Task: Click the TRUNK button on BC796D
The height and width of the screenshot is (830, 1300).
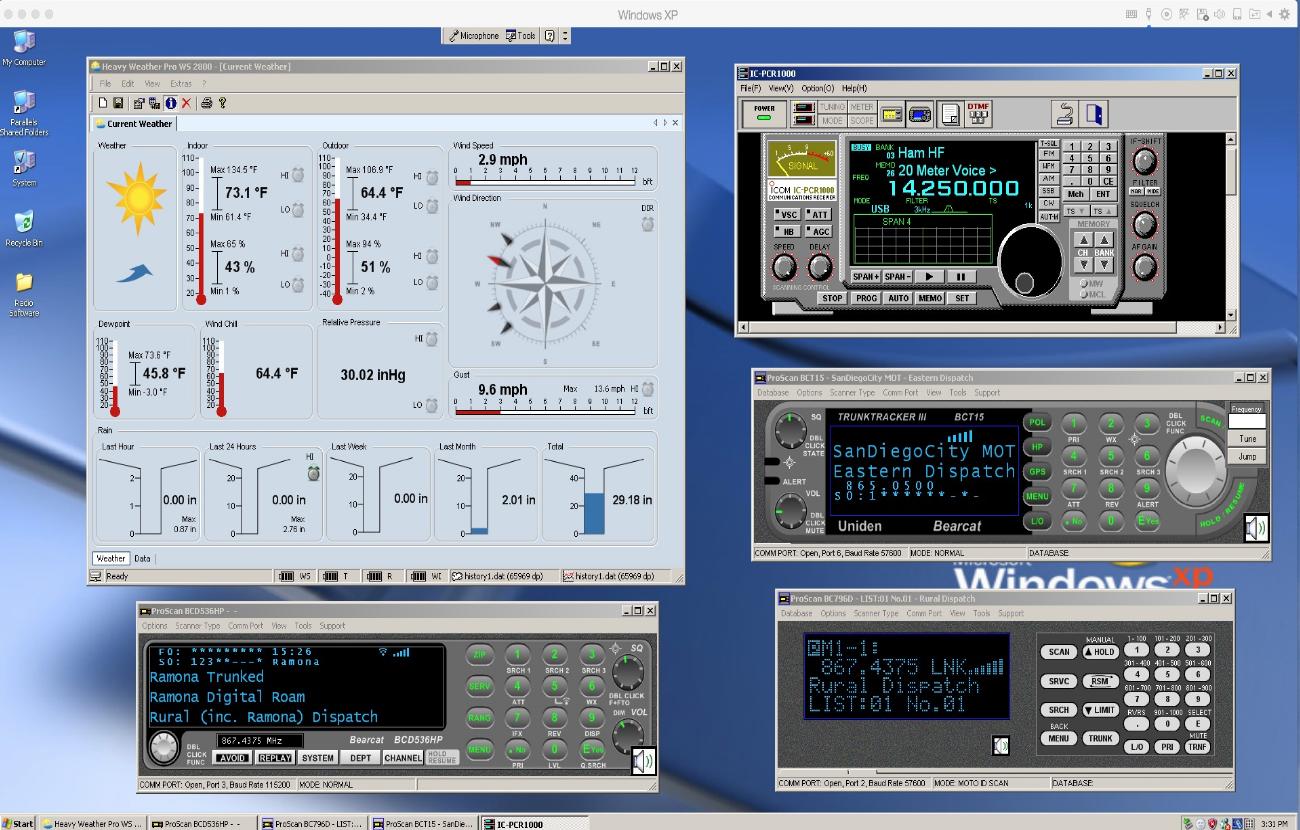Action: [x=1101, y=738]
